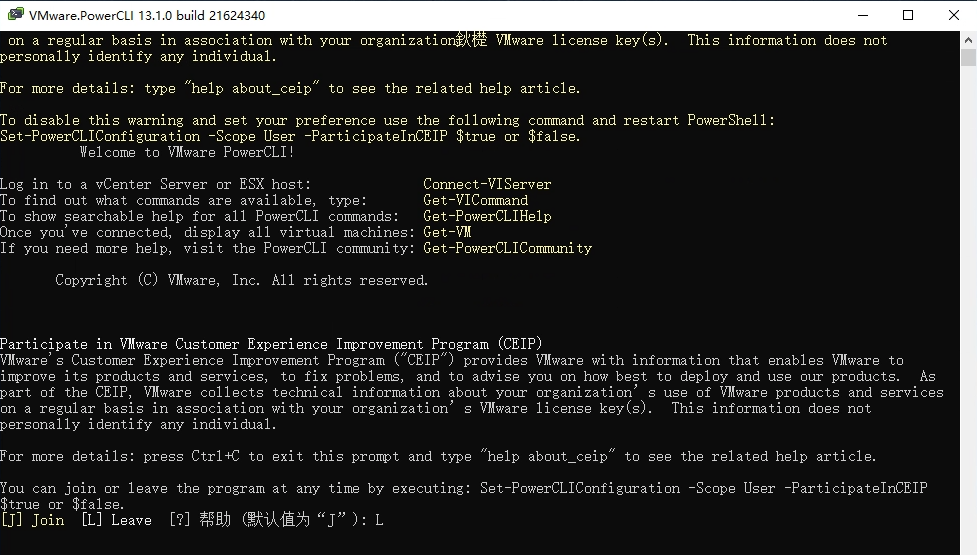Click the [?] 帮助 help option
This screenshot has width=977, height=555.
[x=195, y=520]
